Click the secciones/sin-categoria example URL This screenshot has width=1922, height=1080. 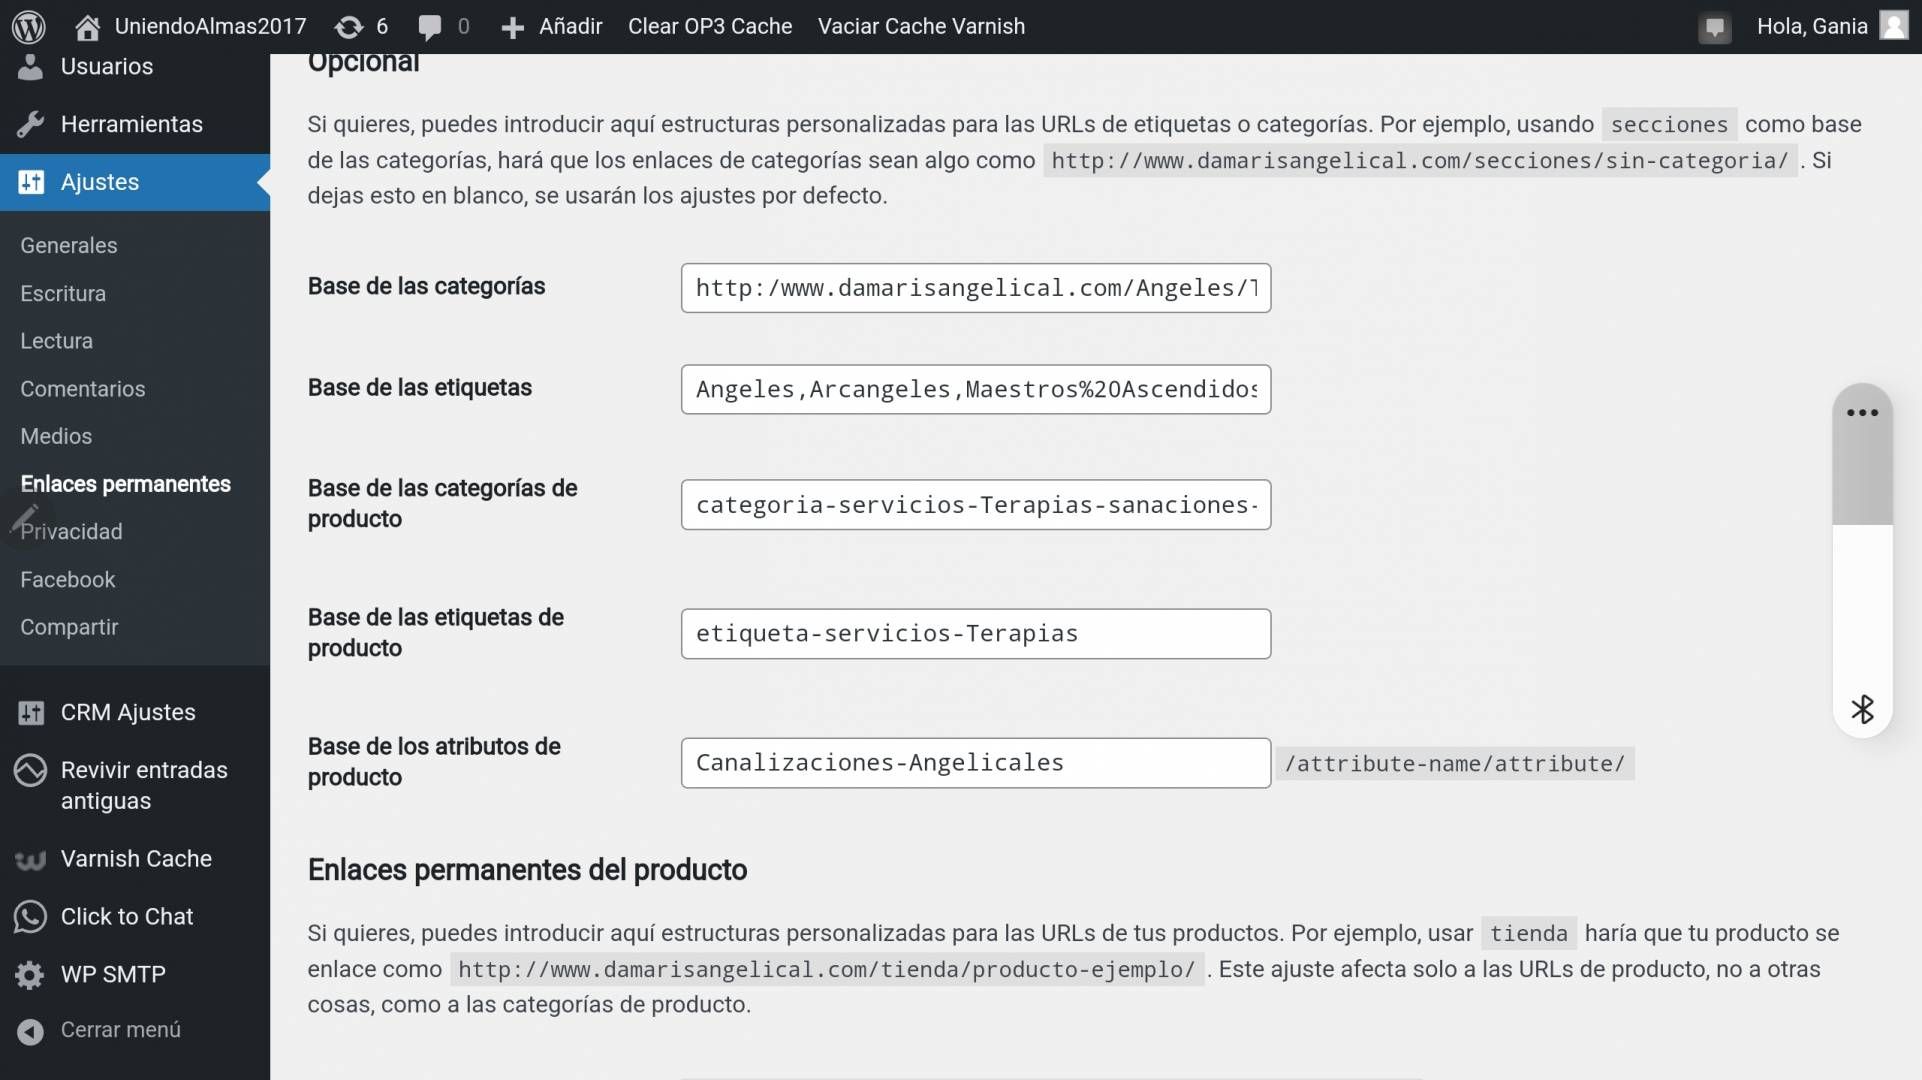1420,161
